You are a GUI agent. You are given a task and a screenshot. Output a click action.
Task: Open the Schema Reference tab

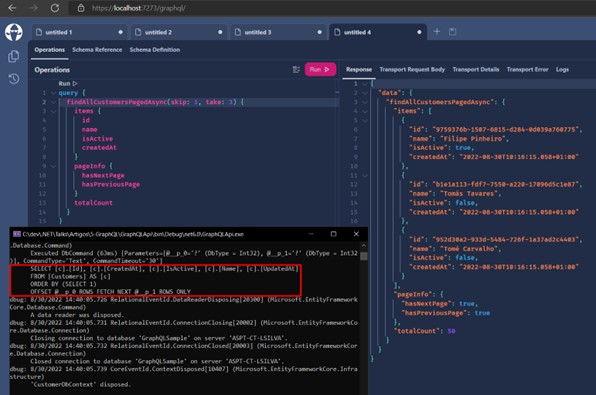(x=97, y=50)
